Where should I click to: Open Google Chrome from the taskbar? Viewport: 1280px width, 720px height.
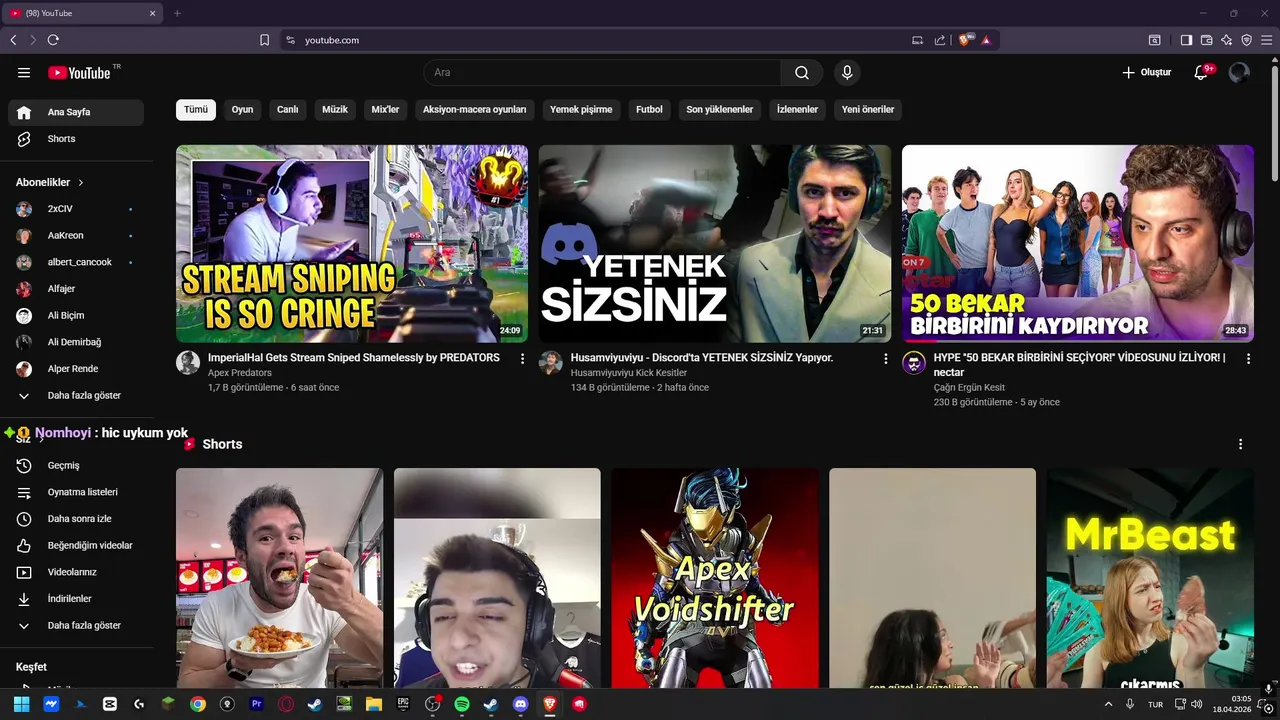coord(198,704)
